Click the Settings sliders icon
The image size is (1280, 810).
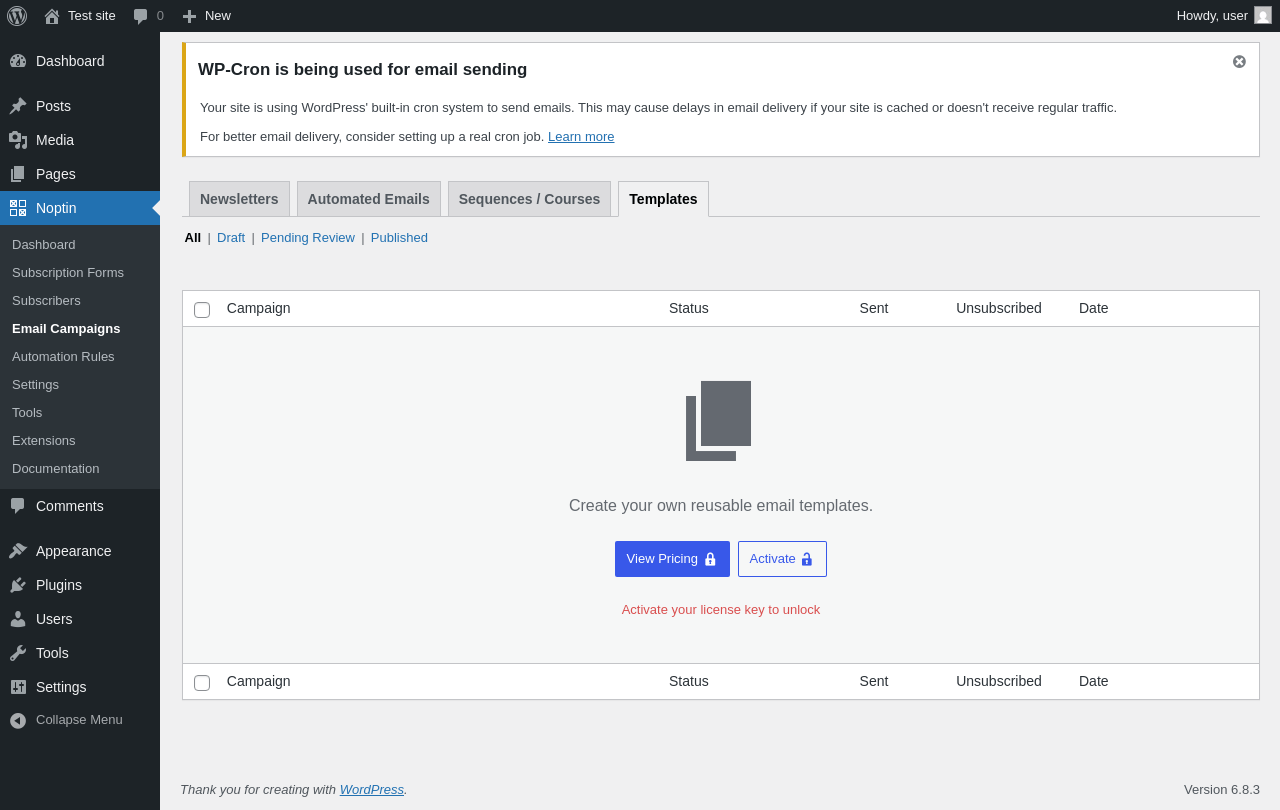[18, 687]
